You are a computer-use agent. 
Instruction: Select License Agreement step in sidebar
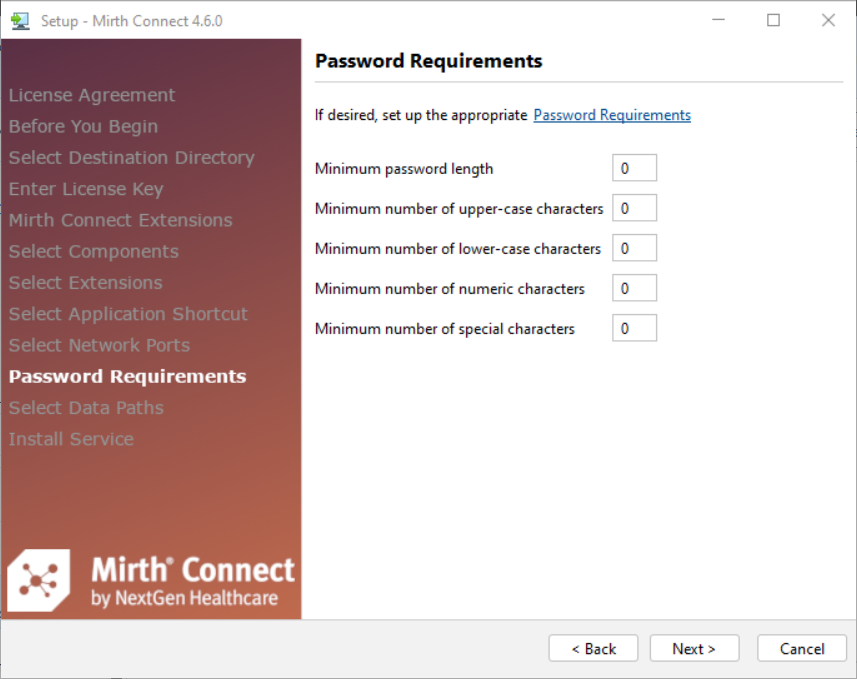[x=92, y=95]
